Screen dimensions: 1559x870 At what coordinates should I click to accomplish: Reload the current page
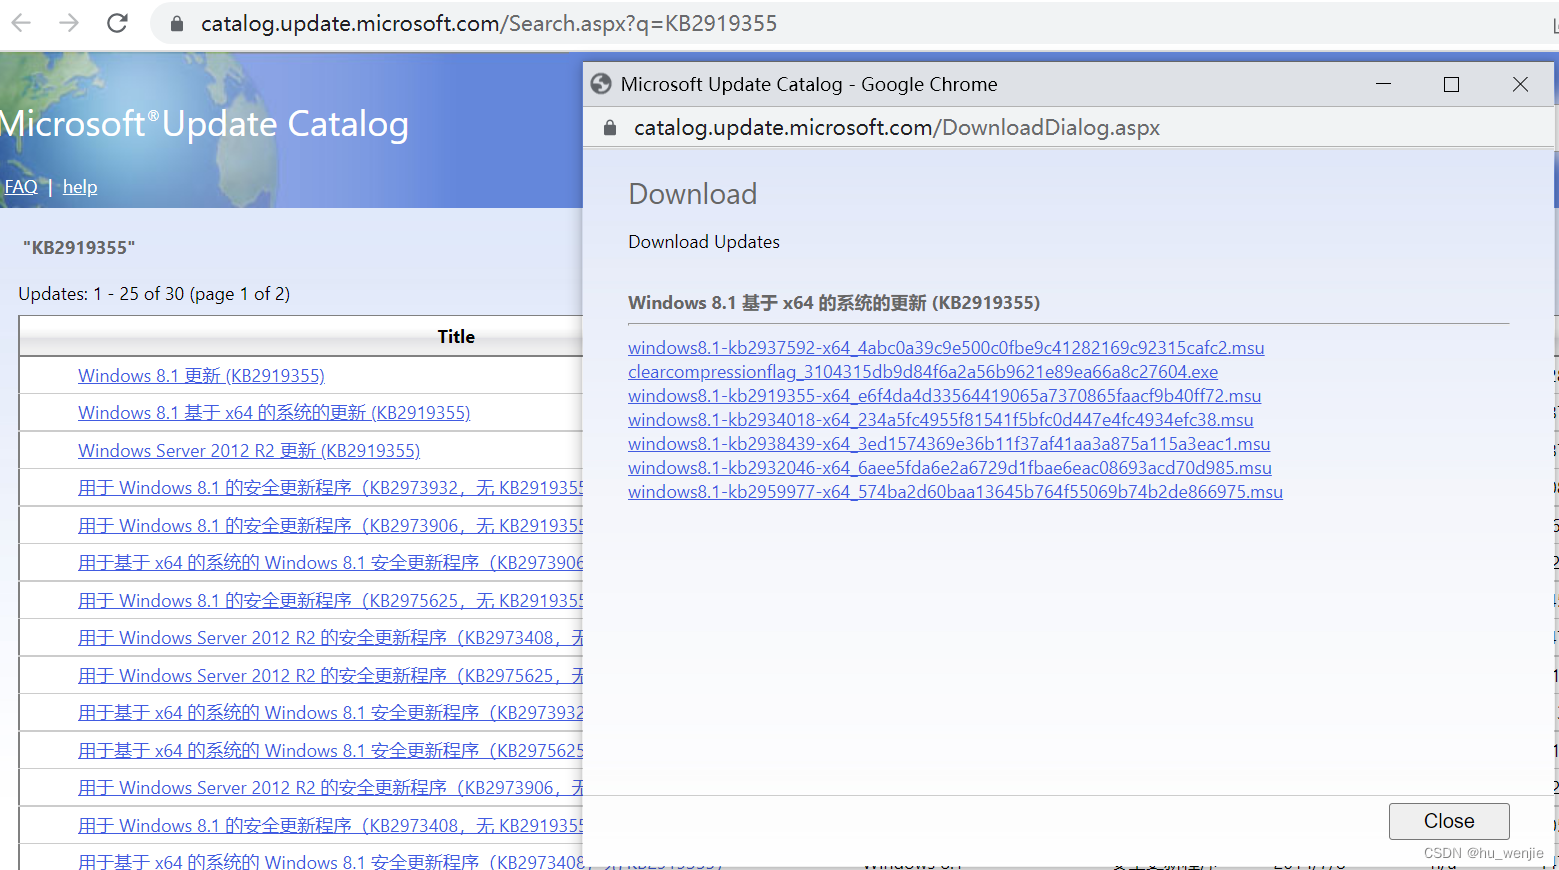click(x=116, y=22)
